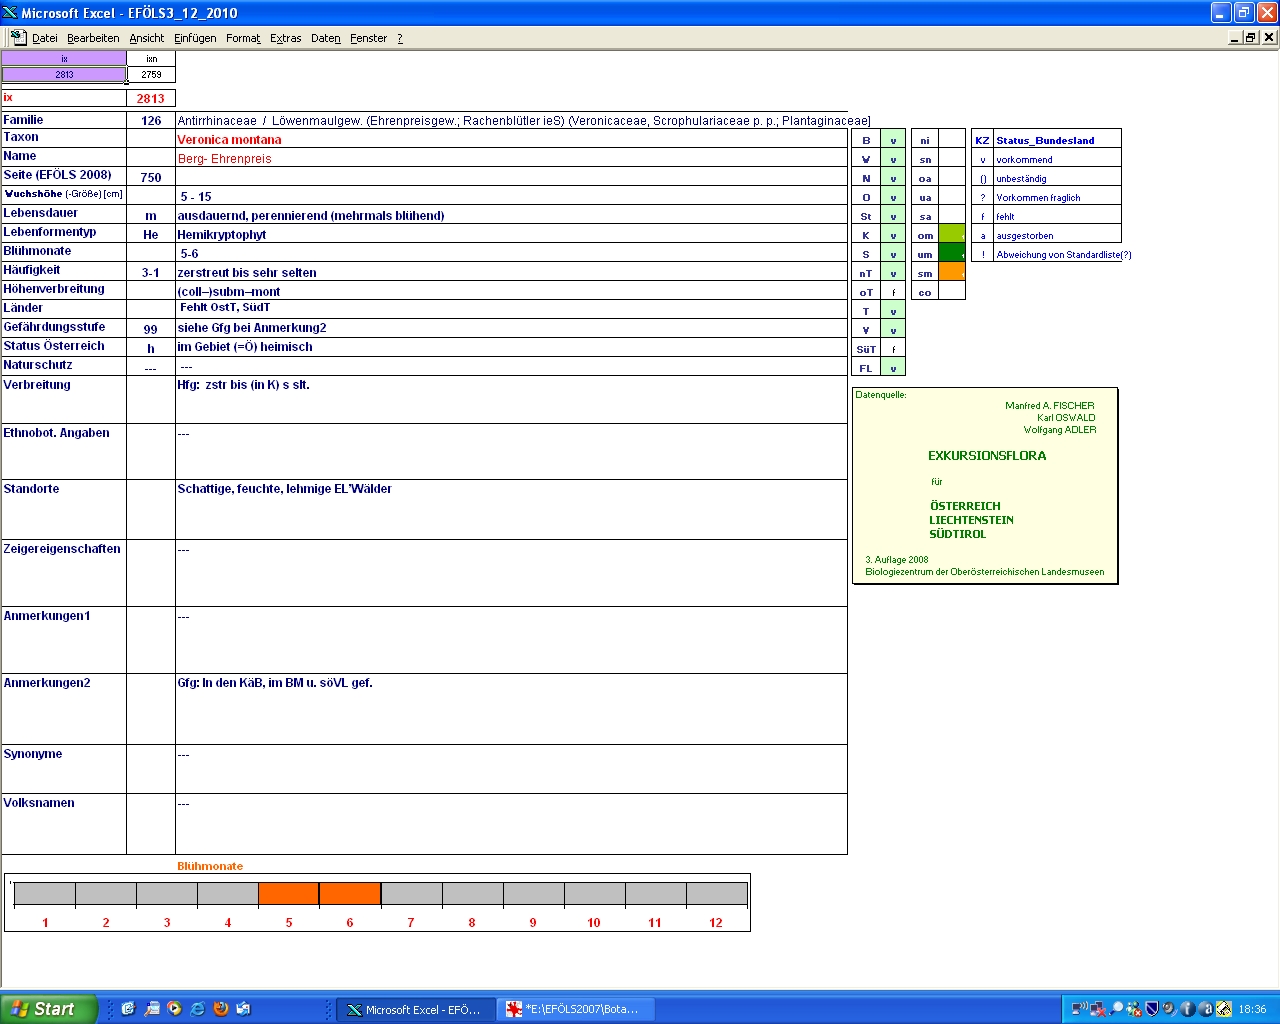
Task: Select the 'ausgestorben' legend entry
Action: coord(1057,235)
